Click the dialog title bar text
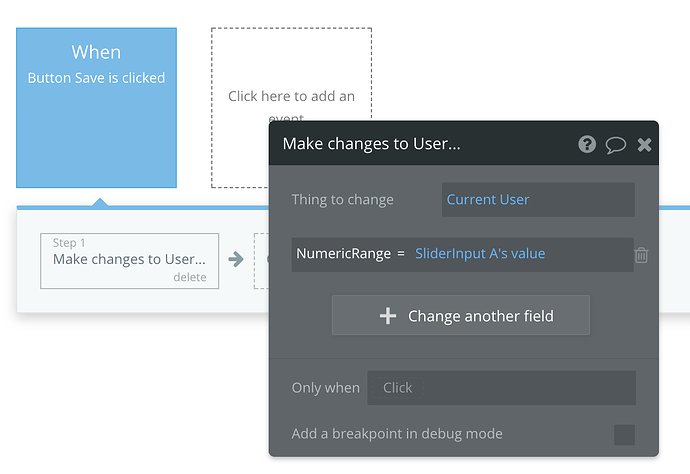 372,144
